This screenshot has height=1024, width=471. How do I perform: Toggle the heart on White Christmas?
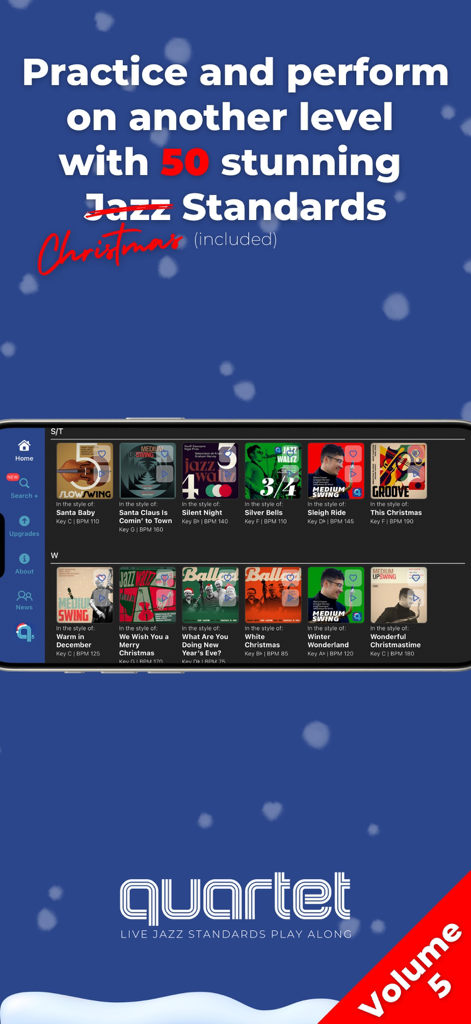tap(290, 578)
